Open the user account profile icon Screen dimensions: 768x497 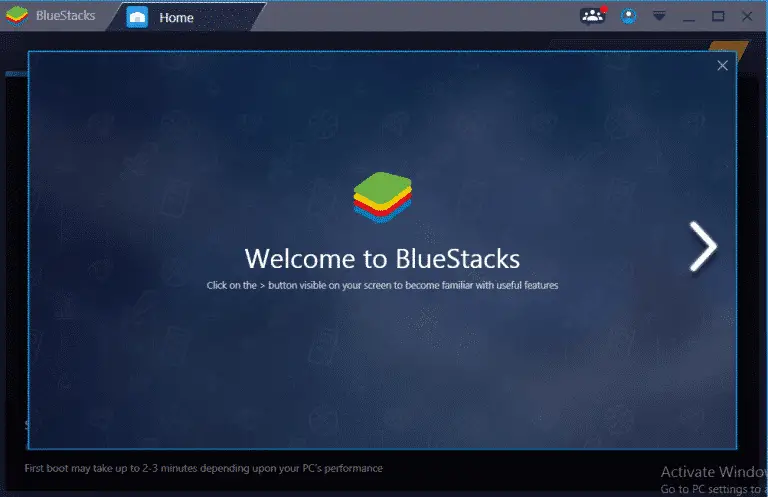(x=628, y=16)
